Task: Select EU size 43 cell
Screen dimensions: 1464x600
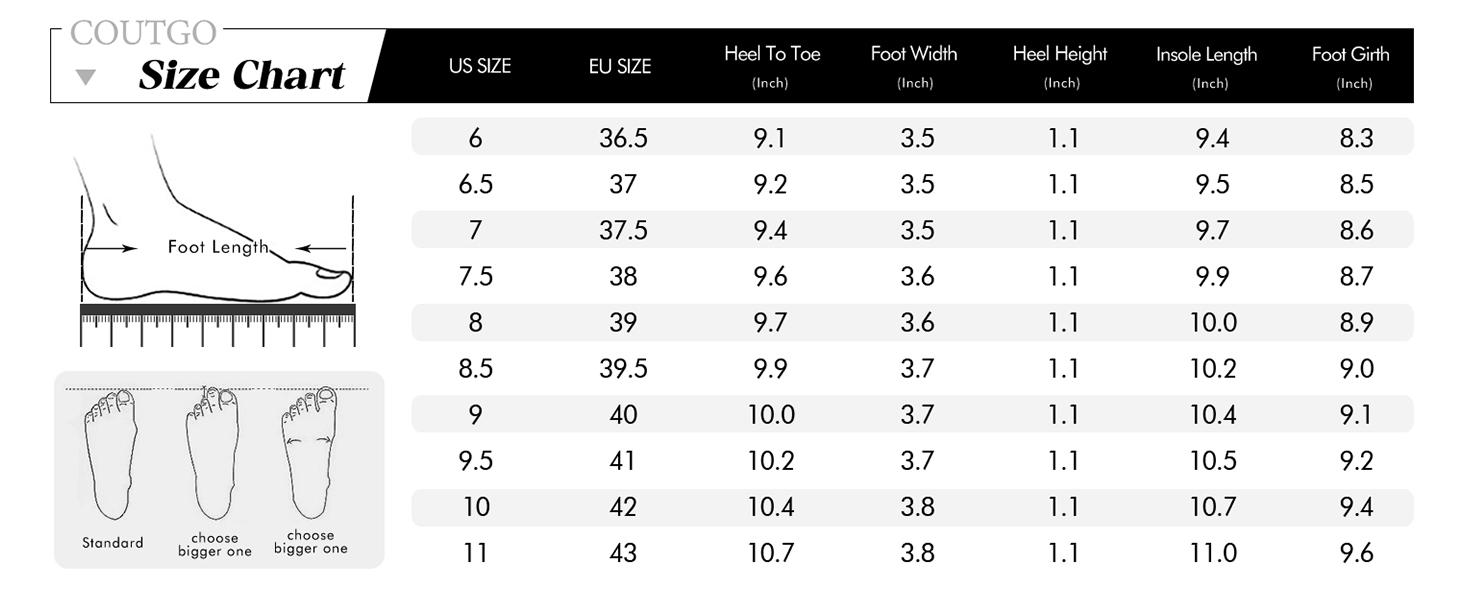Action: tap(623, 553)
